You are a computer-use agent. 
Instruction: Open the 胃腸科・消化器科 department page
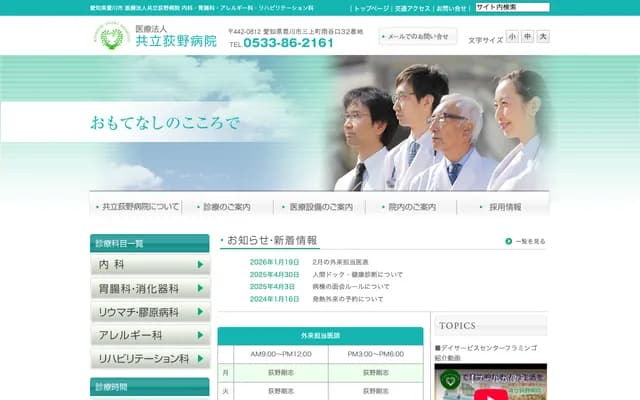(x=150, y=288)
